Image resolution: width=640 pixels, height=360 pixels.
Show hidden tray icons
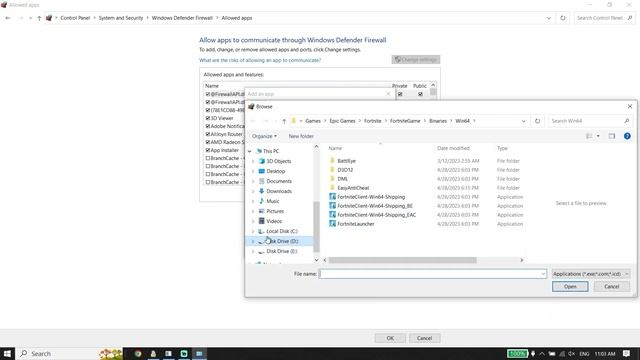[542, 353]
